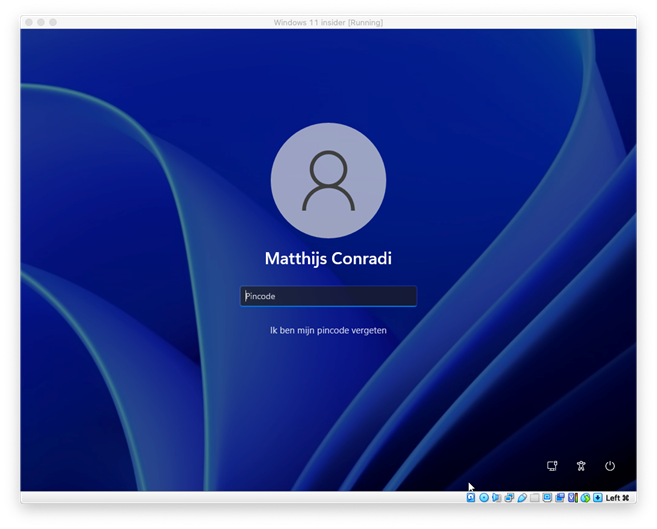Click the Pincode input field
The image size is (657, 529).
point(328,296)
